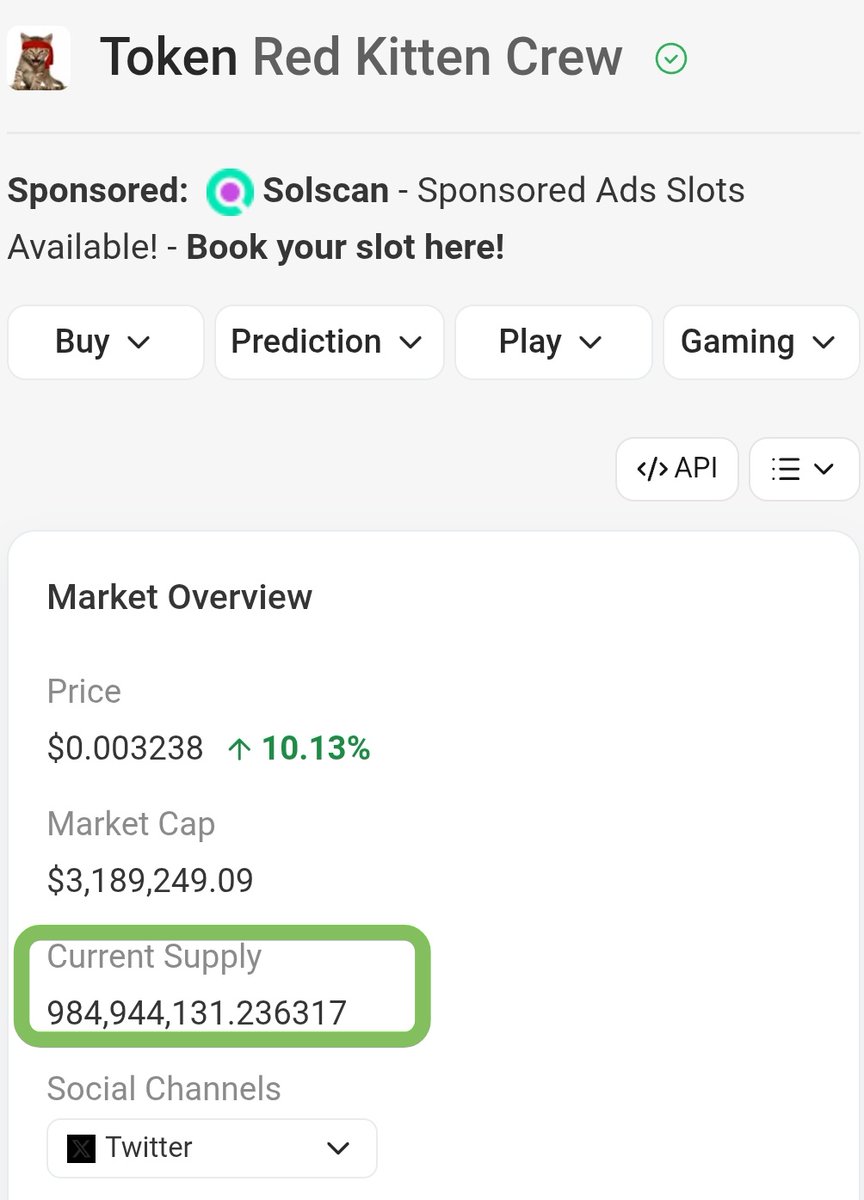Click the Market Cap amount
Screen dimensions: 864x1200
click(150, 881)
